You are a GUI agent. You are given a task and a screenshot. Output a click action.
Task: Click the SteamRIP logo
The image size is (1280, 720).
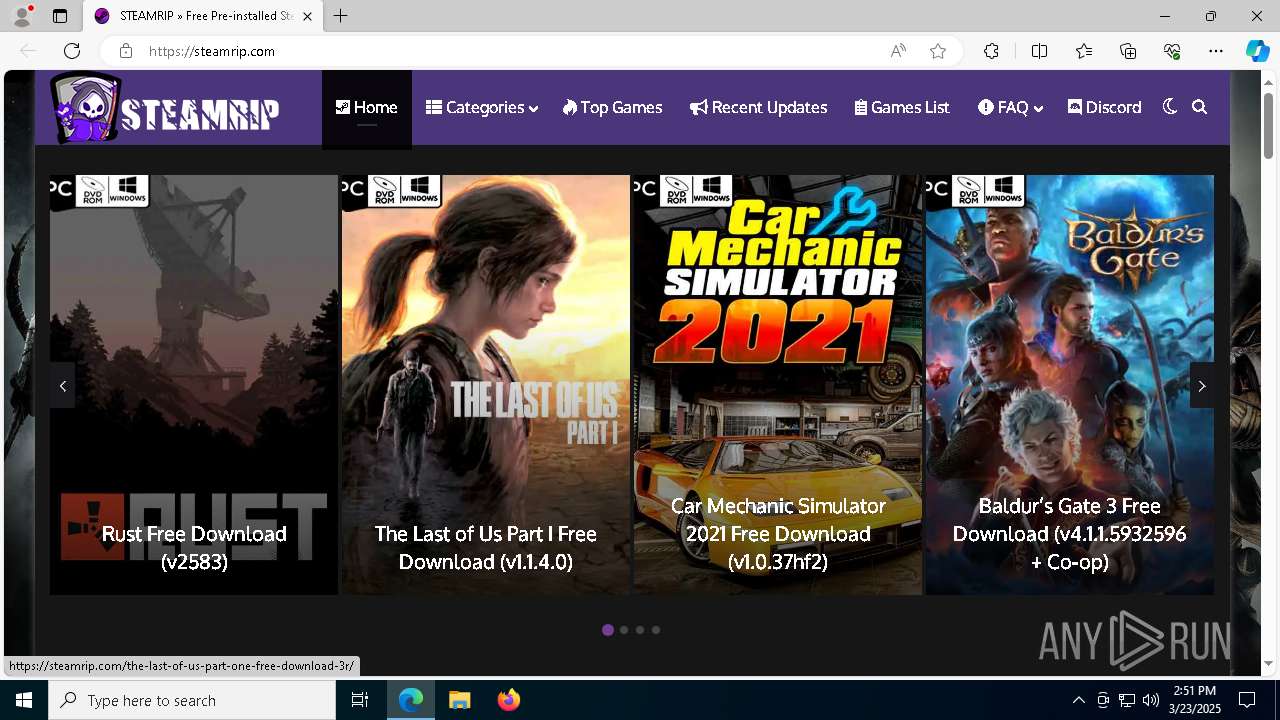tap(165, 107)
